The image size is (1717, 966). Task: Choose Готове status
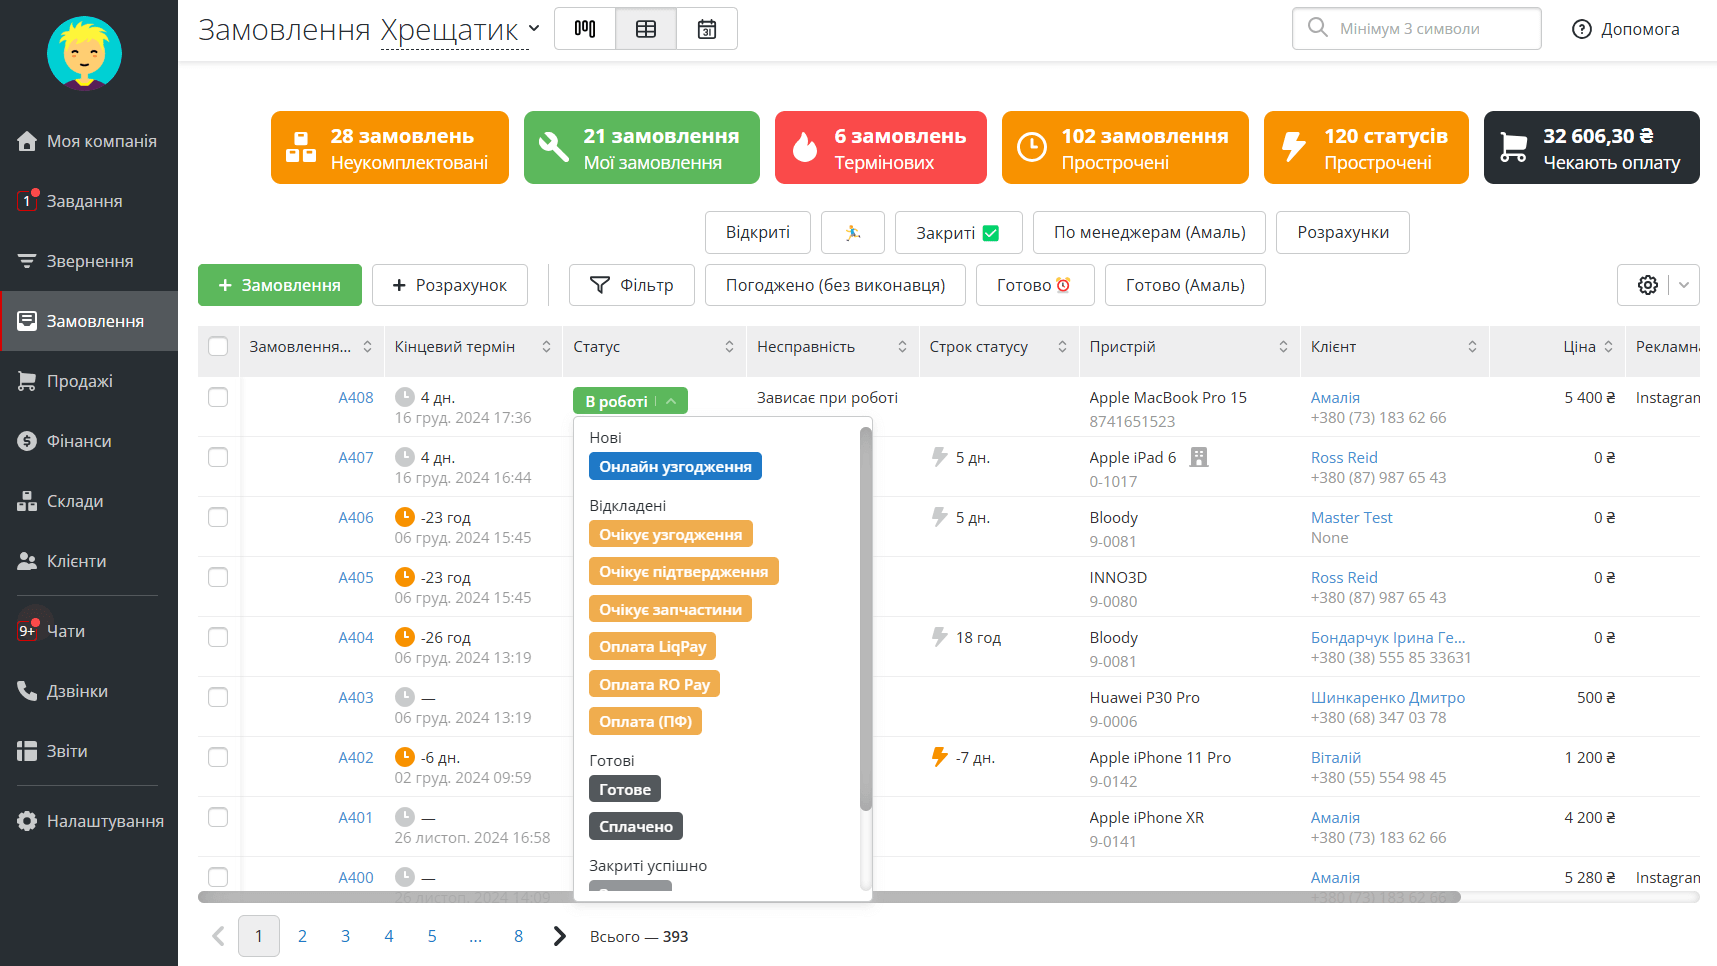[624, 790]
